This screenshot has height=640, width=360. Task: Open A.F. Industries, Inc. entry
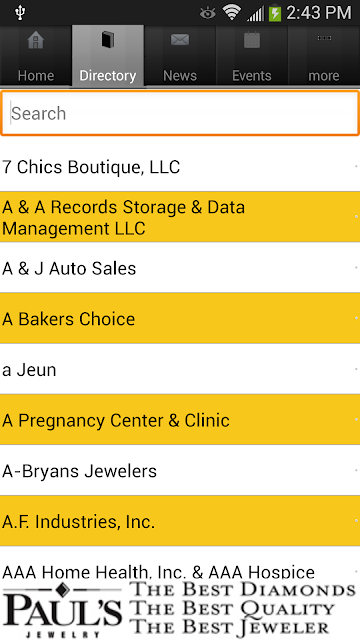180,521
